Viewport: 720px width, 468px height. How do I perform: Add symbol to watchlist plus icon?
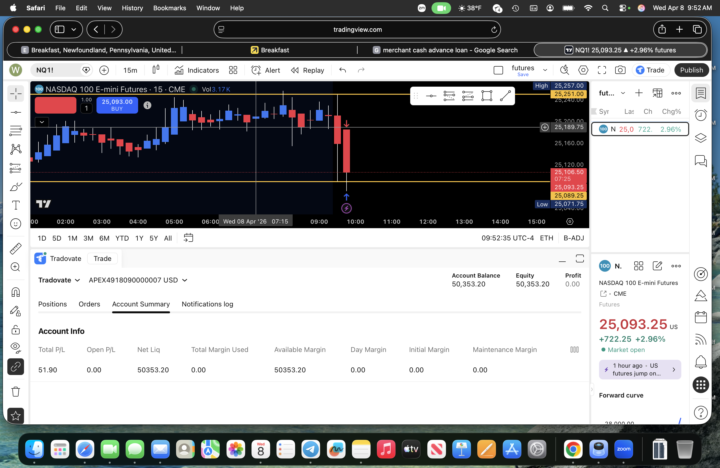pyautogui.click(x=639, y=93)
